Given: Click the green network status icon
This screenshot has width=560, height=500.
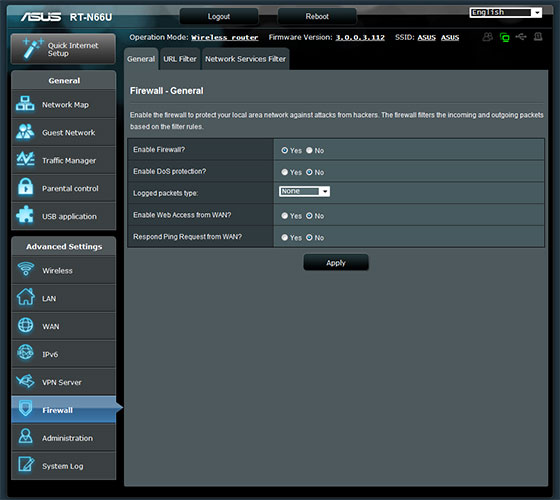Looking at the screenshot, I should [505, 37].
